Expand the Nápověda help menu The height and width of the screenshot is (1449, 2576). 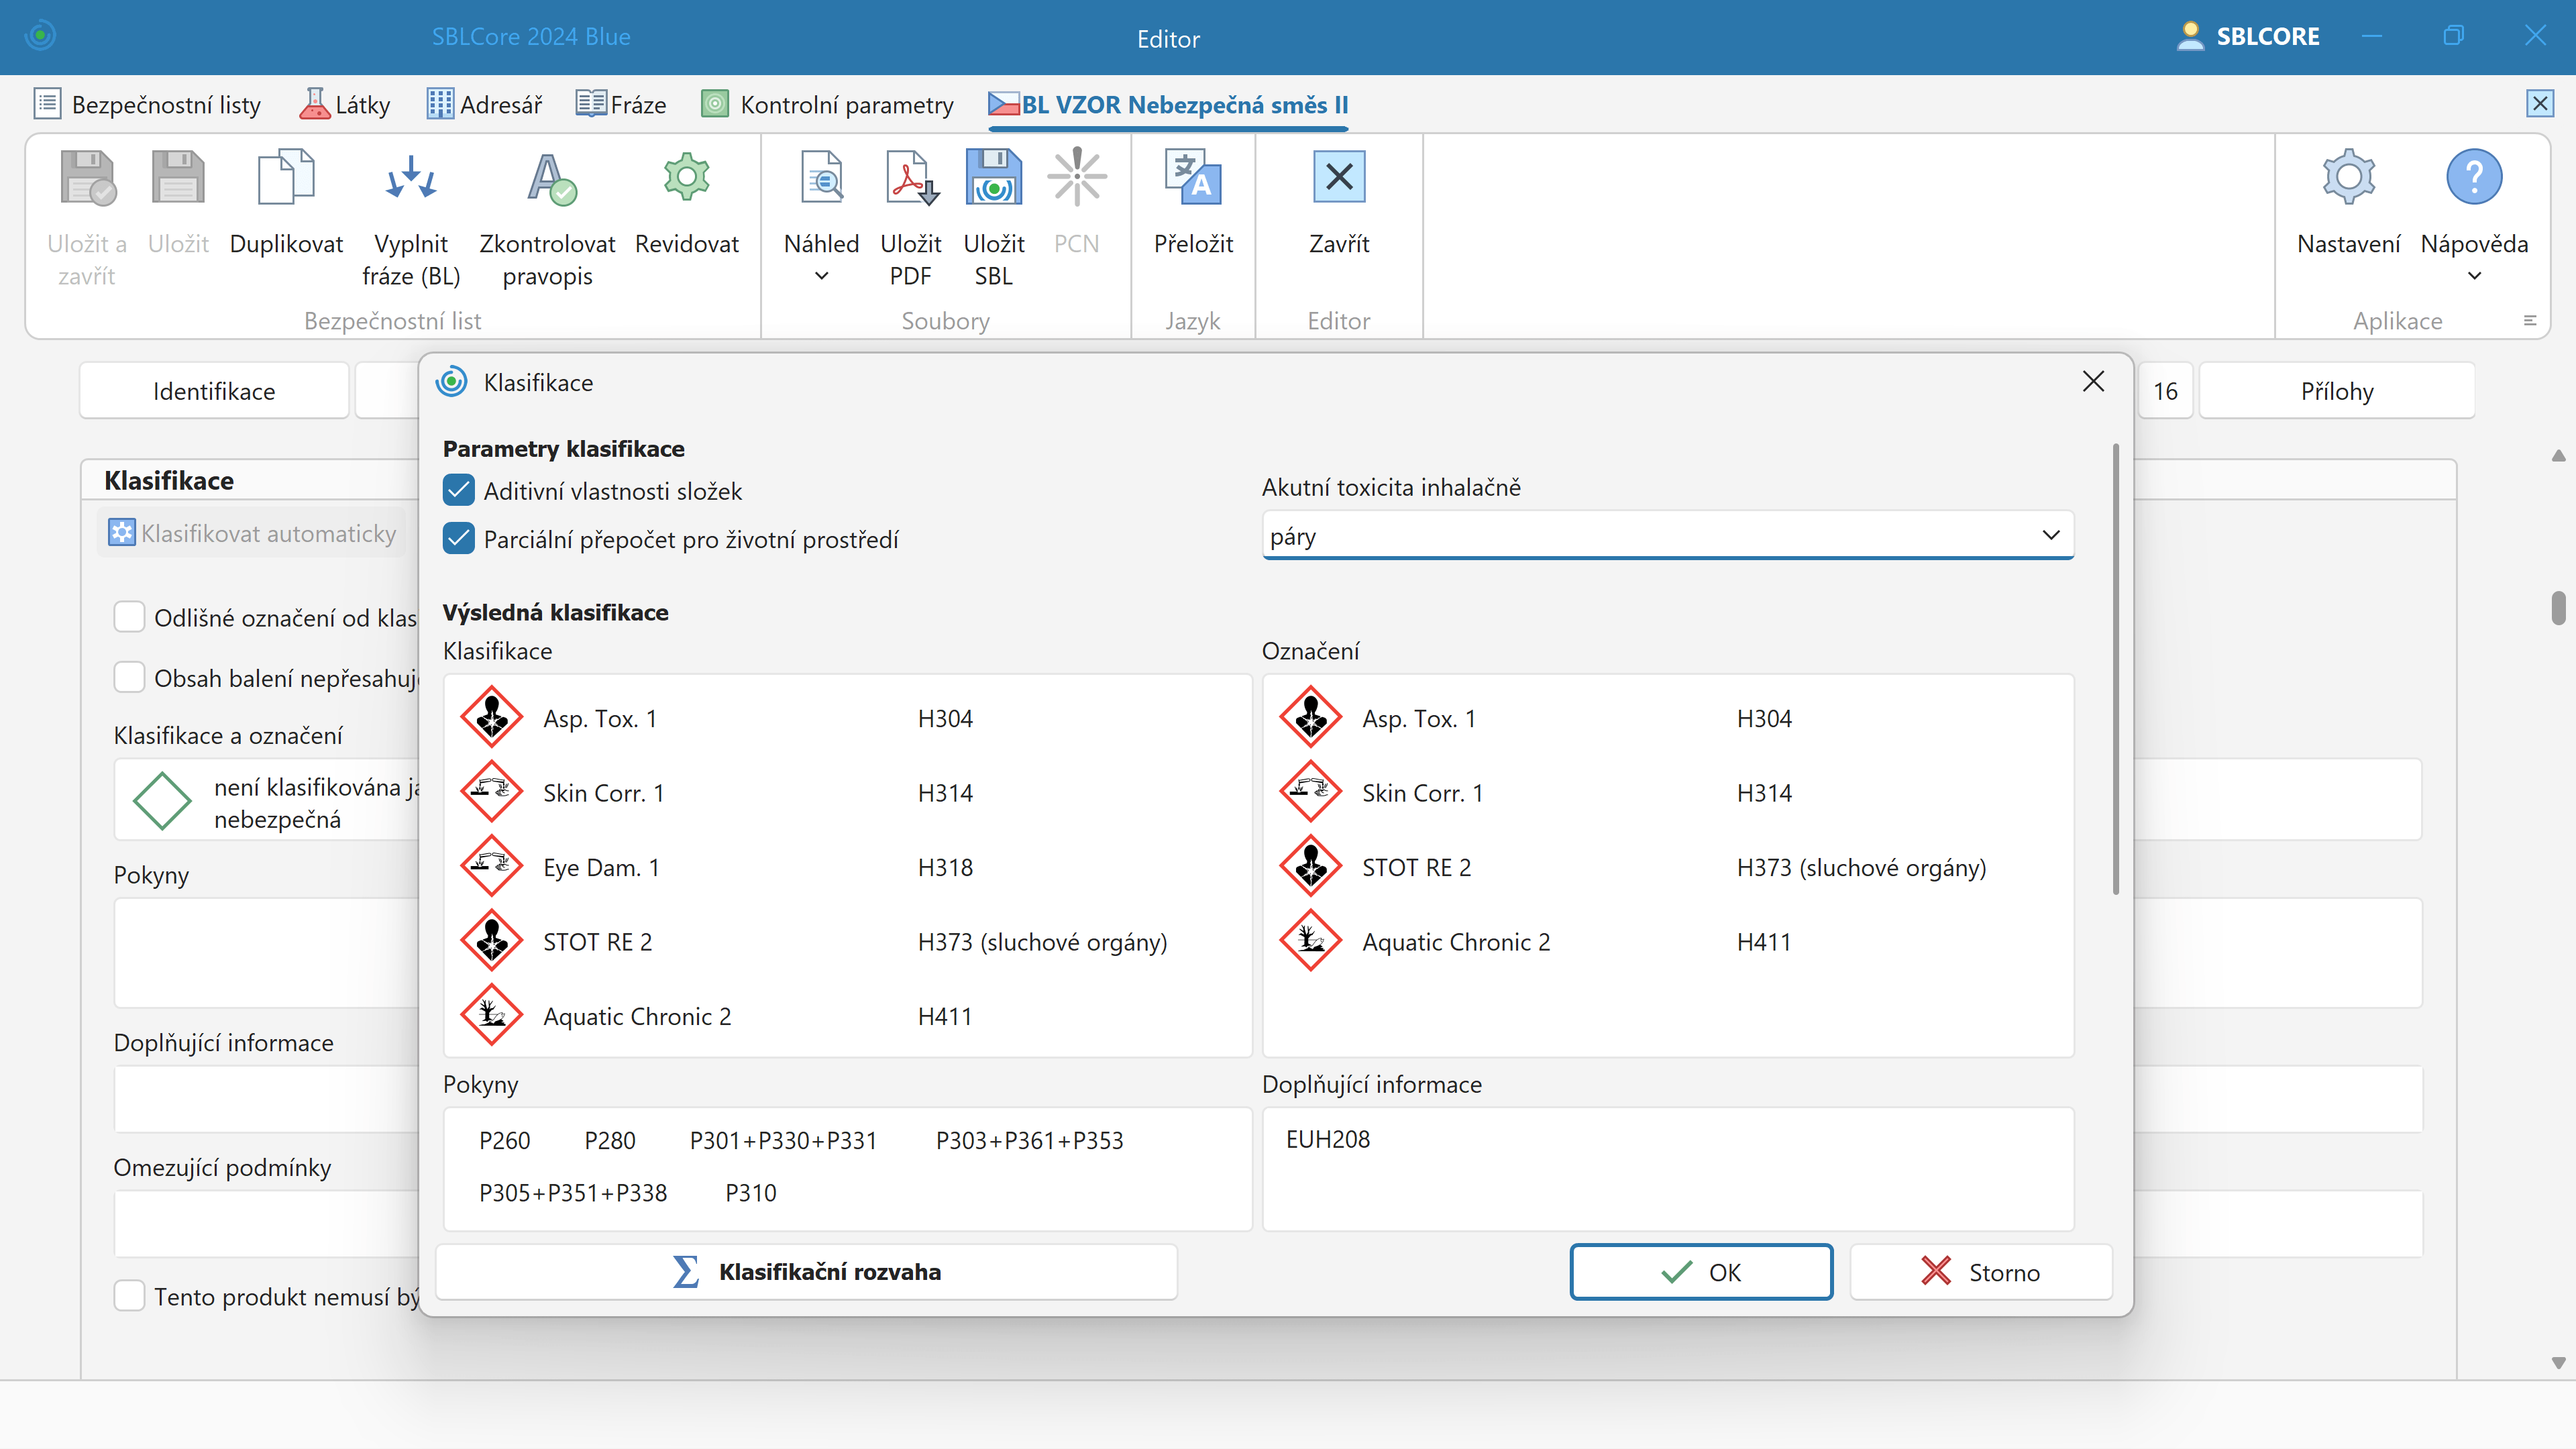tap(2474, 277)
